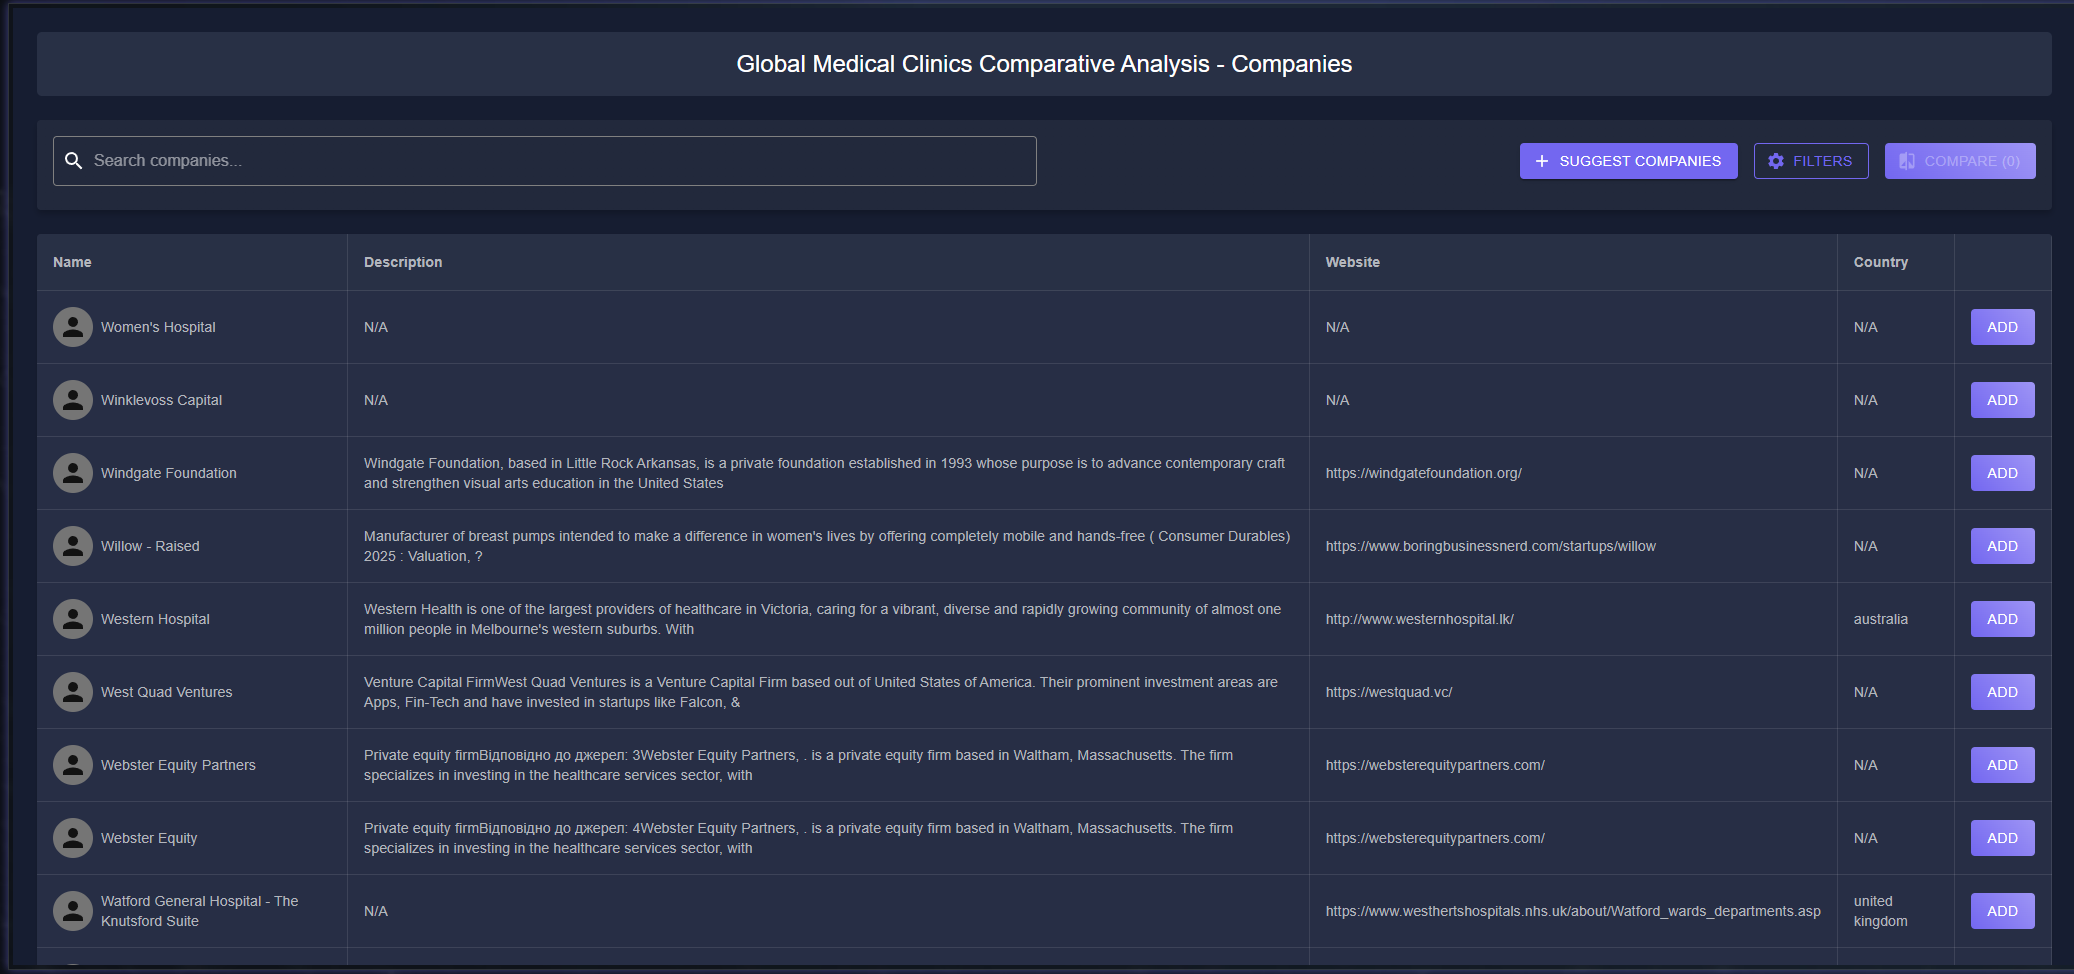This screenshot has height=974, width=2074.
Task: Click the Willow - Raised avatar icon
Action: pyautogui.click(x=73, y=546)
